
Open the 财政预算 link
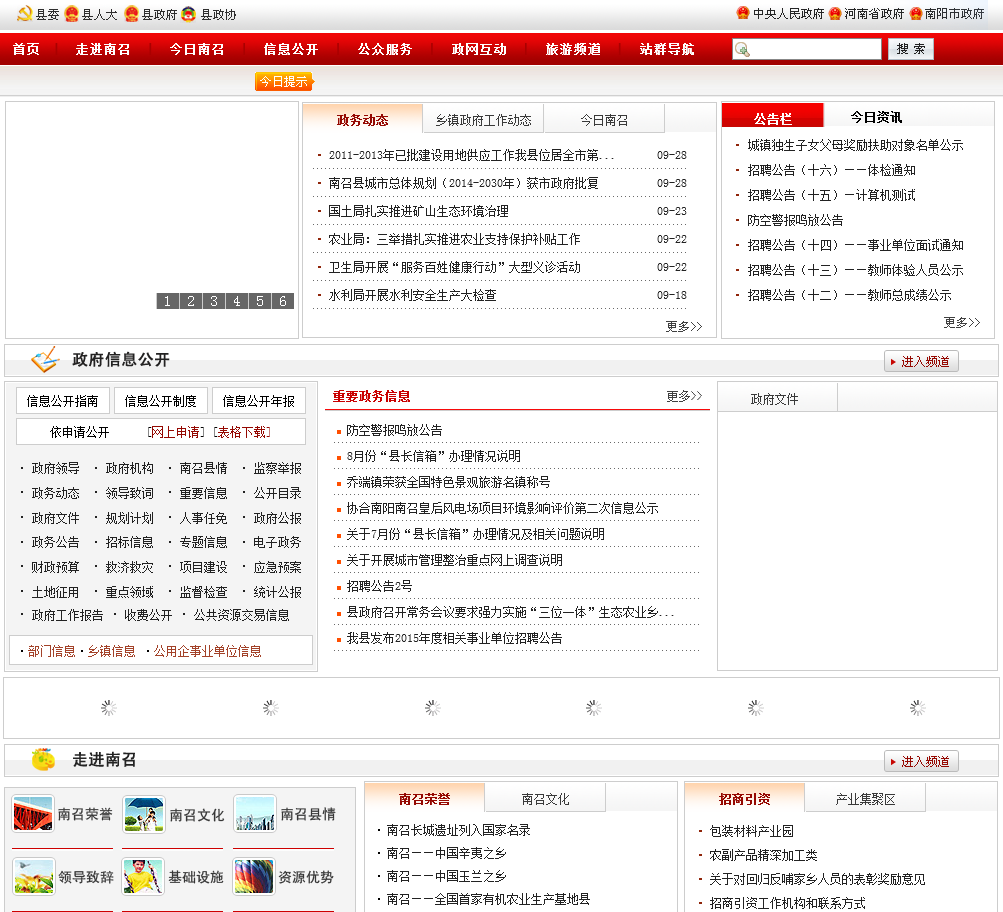pyautogui.click(x=56, y=567)
